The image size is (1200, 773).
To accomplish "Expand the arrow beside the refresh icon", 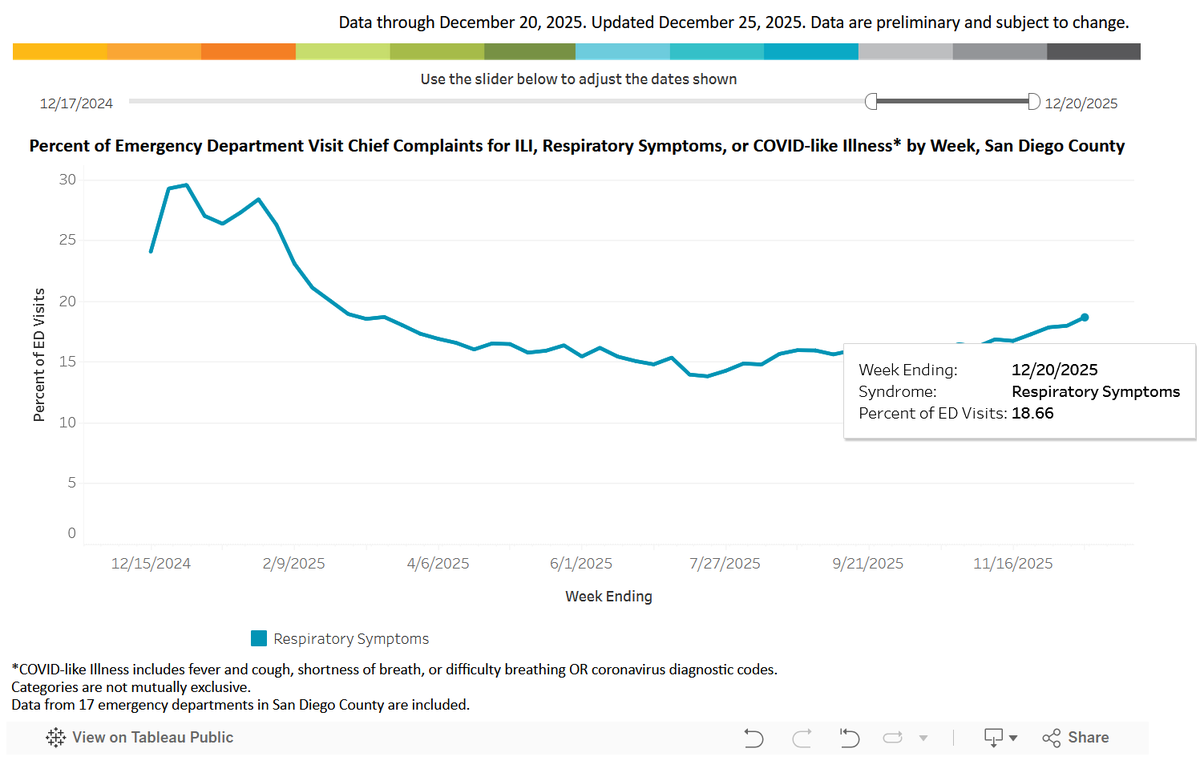I will tap(924, 738).
